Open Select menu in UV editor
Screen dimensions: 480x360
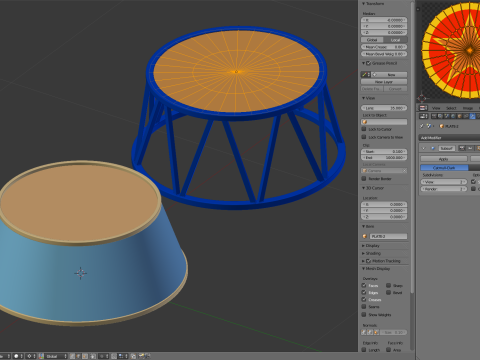pyautogui.click(x=451, y=108)
